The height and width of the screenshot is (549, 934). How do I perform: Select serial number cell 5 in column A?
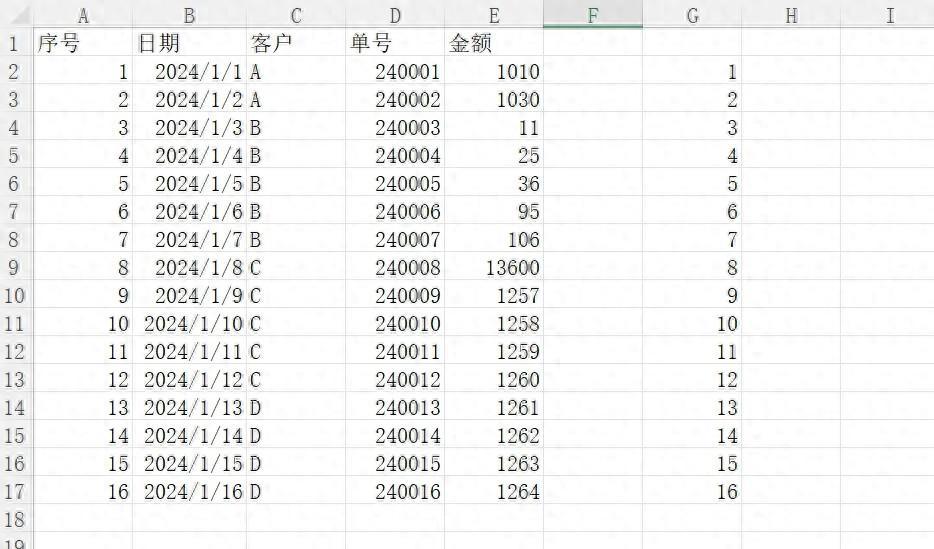83,183
